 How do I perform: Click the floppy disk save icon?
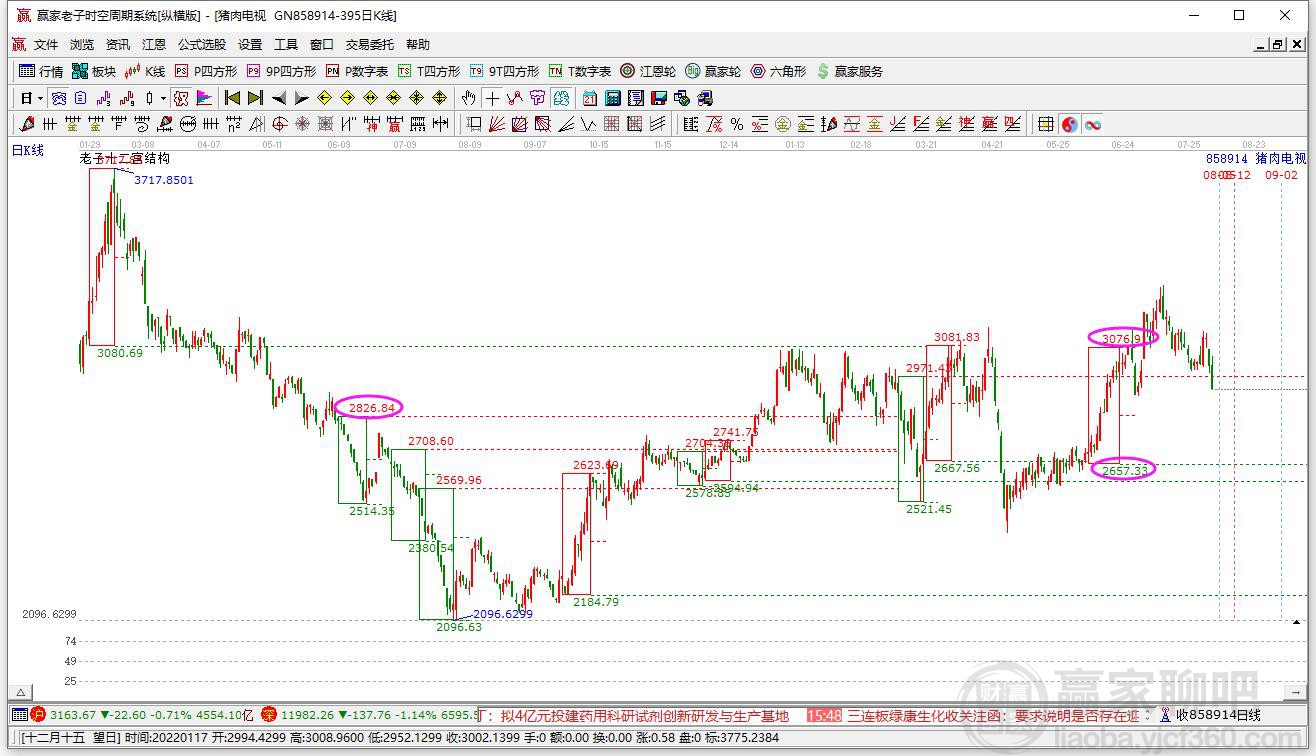[659, 98]
